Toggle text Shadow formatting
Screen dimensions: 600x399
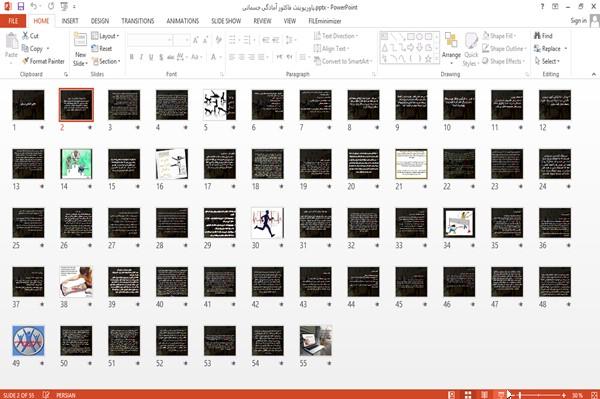(161, 57)
